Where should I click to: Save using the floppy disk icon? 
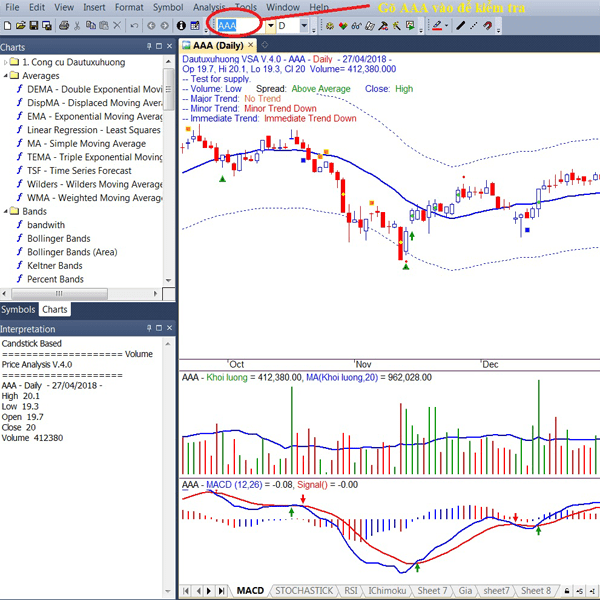point(34,26)
